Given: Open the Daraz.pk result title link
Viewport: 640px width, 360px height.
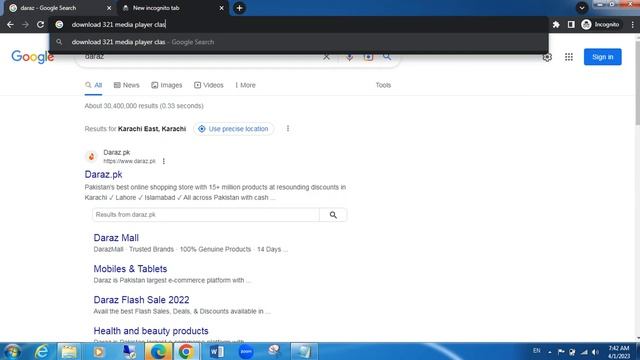Looking at the screenshot, I should 103,174.
